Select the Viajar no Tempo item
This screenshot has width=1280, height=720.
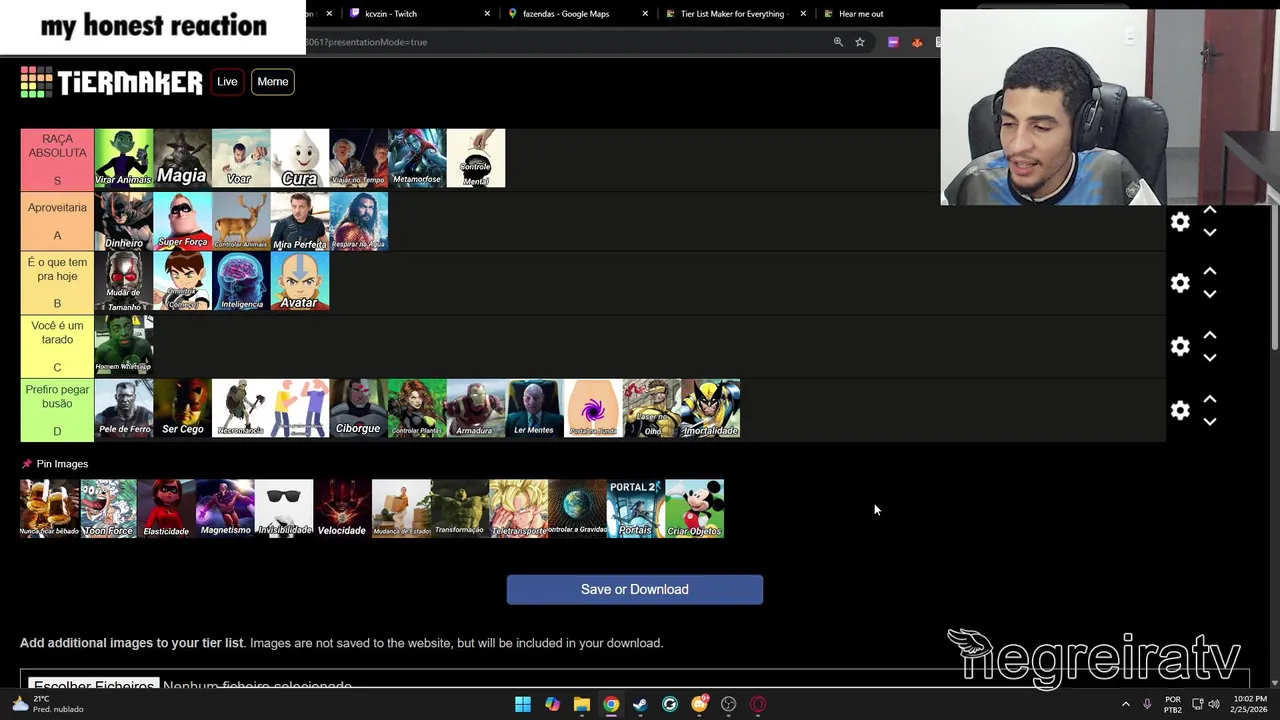(358, 158)
